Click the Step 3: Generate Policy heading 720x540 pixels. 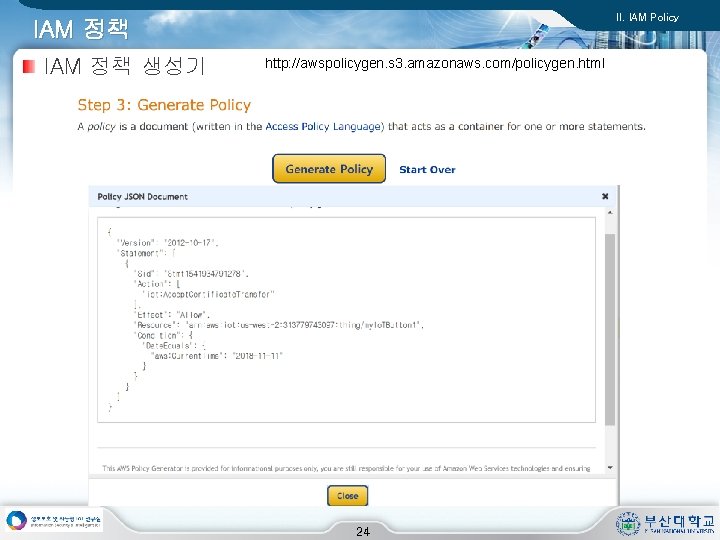[164, 105]
